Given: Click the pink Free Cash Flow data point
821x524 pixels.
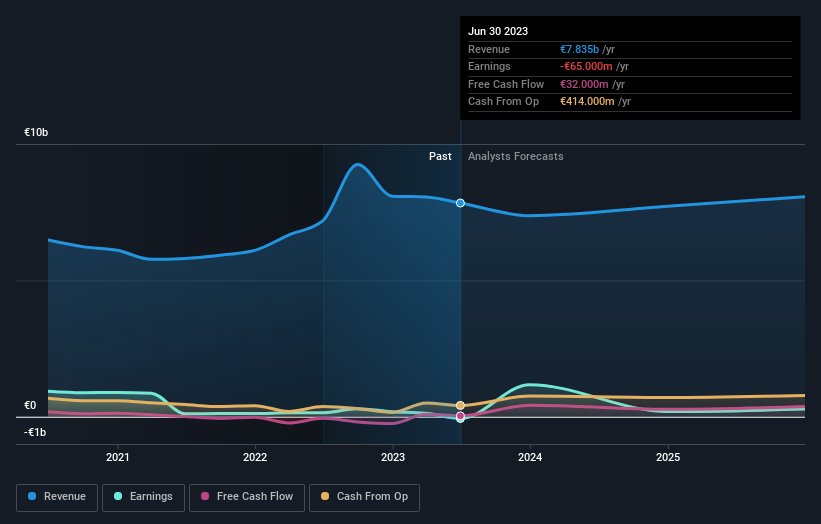Looking at the screenshot, I should point(460,416).
